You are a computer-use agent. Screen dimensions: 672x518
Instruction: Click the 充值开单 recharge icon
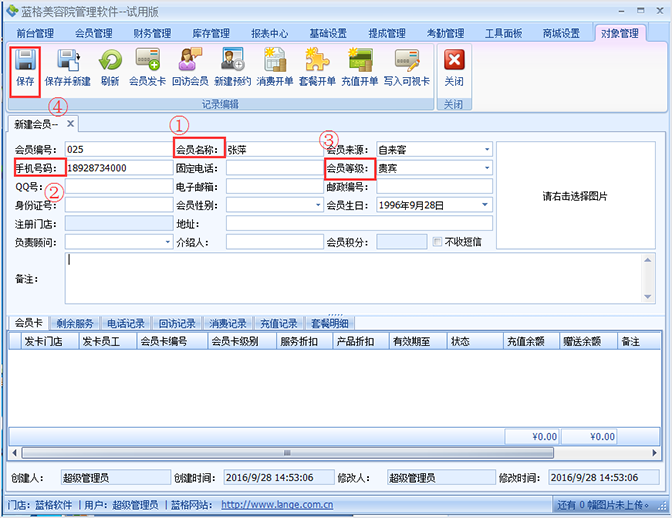pos(360,69)
